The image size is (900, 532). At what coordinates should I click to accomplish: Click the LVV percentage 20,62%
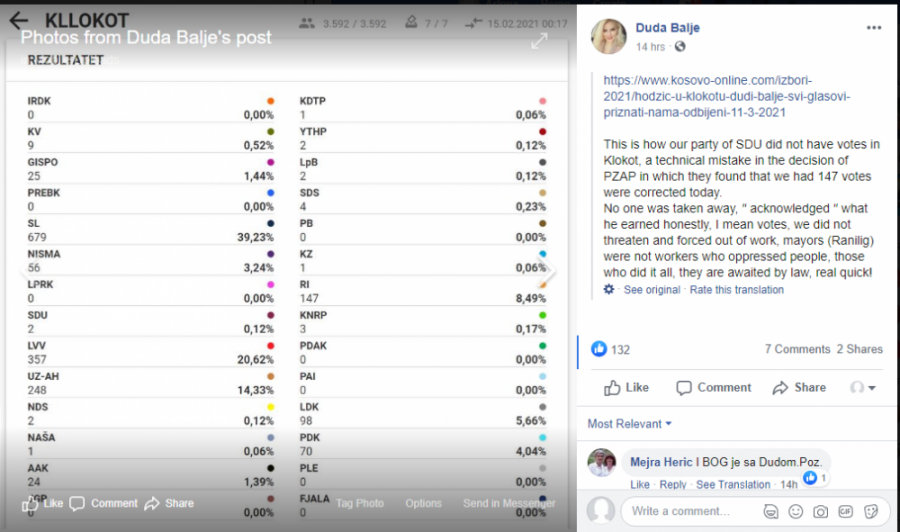click(255, 360)
